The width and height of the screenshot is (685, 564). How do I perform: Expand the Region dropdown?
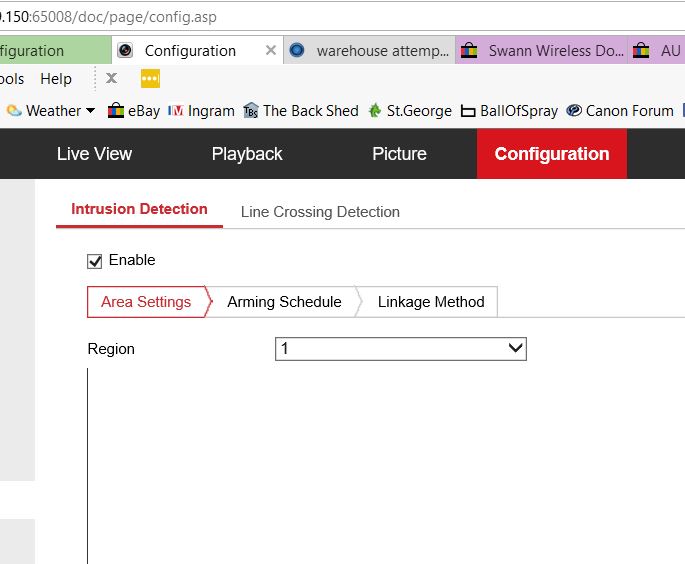click(400, 348)
